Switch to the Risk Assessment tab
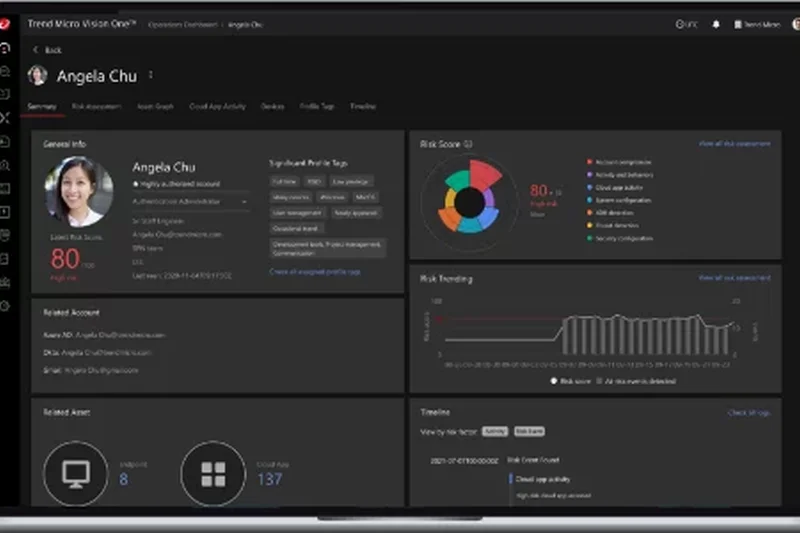Screen dimensions: 800x533 [96, 107]
